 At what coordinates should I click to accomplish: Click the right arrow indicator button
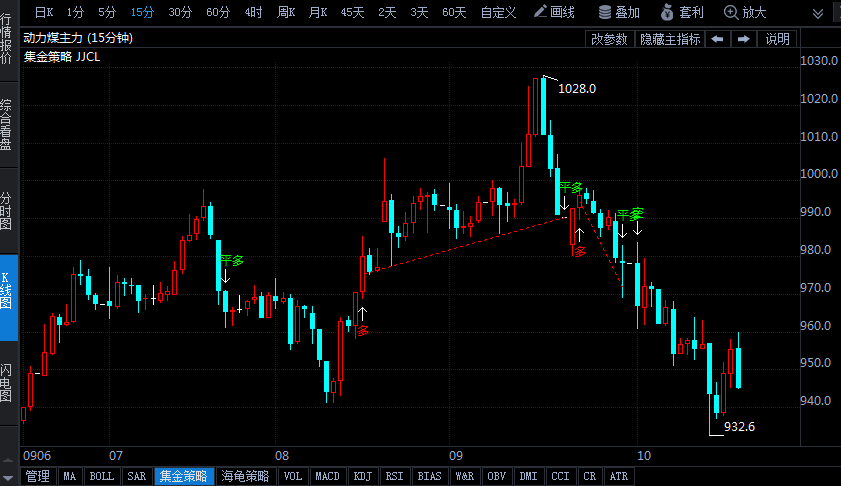(743, 39)
